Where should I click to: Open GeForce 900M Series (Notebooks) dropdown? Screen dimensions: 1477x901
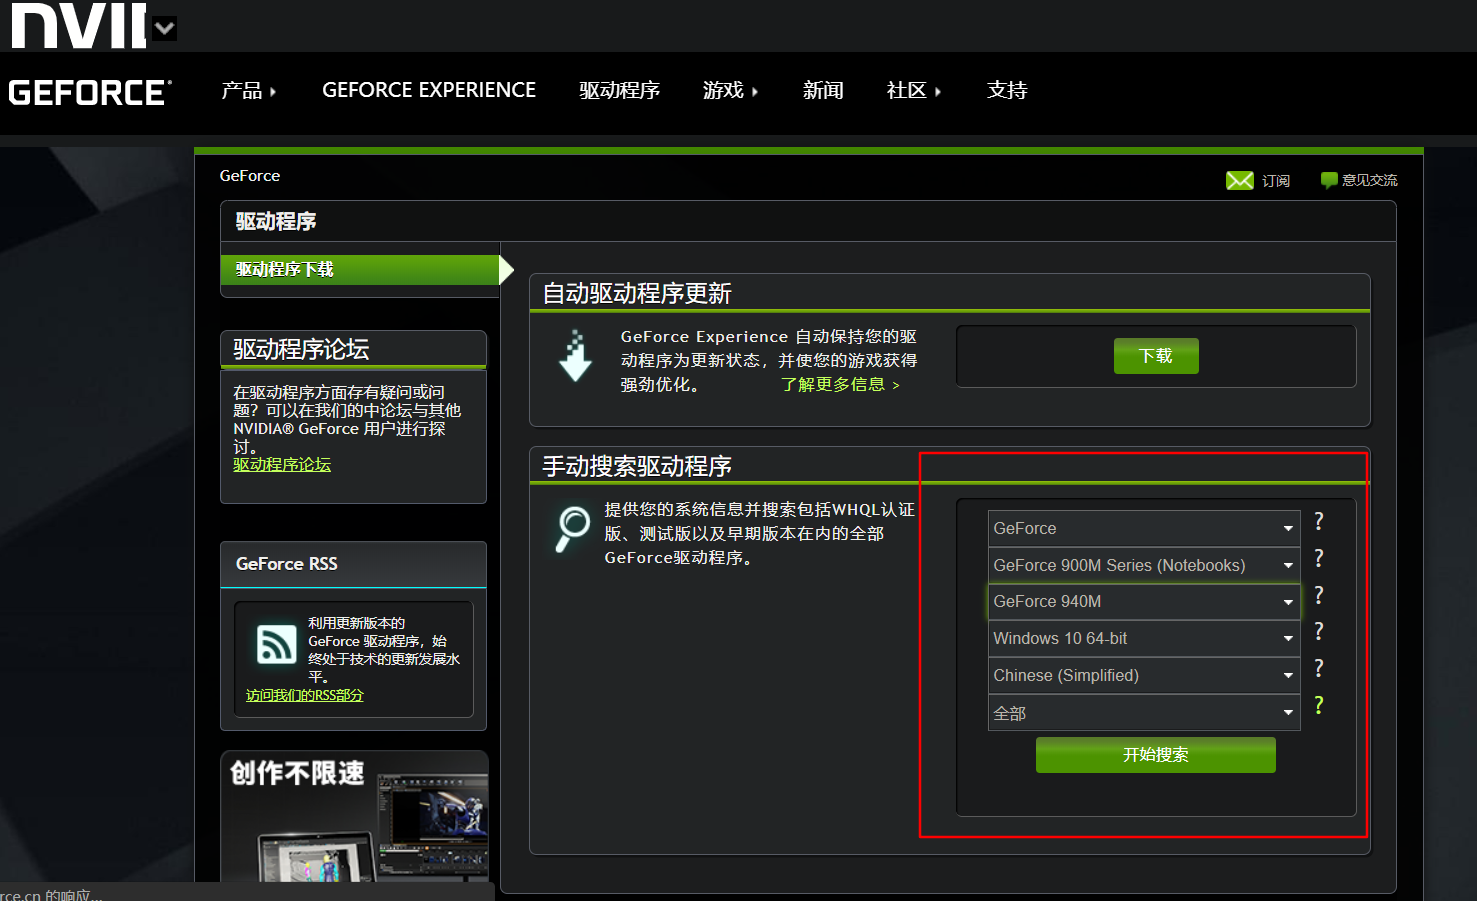[1144, 565]
